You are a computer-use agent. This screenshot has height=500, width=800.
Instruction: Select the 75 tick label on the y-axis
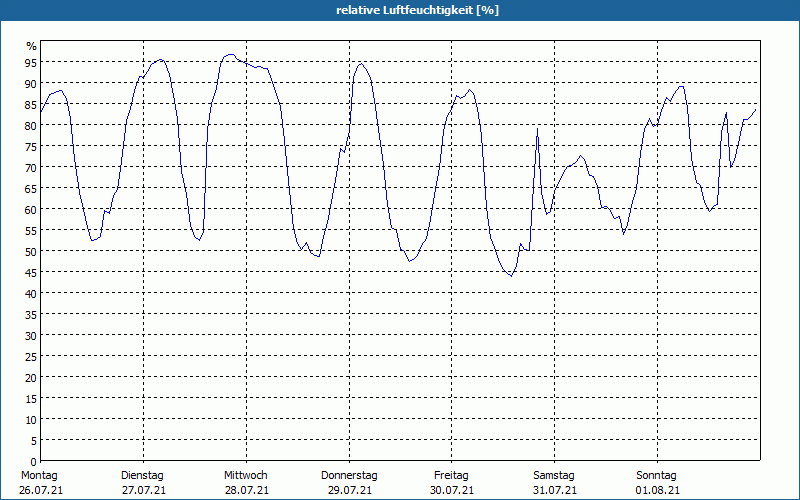[30, 146]
